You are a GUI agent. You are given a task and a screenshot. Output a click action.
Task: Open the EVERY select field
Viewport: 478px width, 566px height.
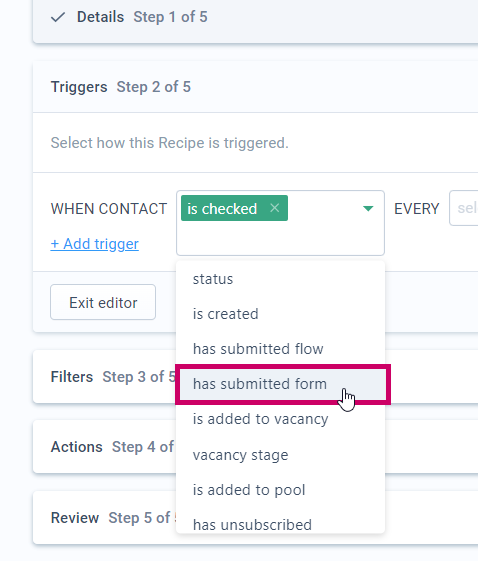pos(464,208)
